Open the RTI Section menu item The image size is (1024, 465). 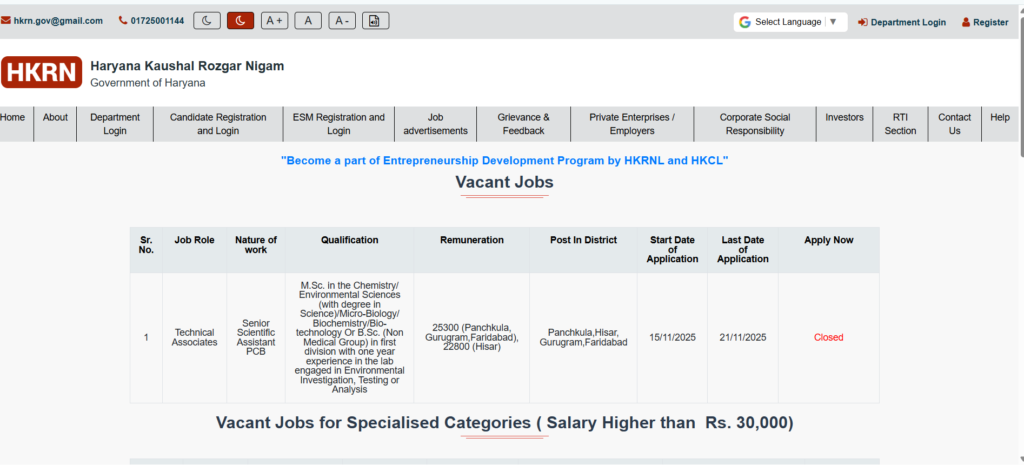pos(901,124)
